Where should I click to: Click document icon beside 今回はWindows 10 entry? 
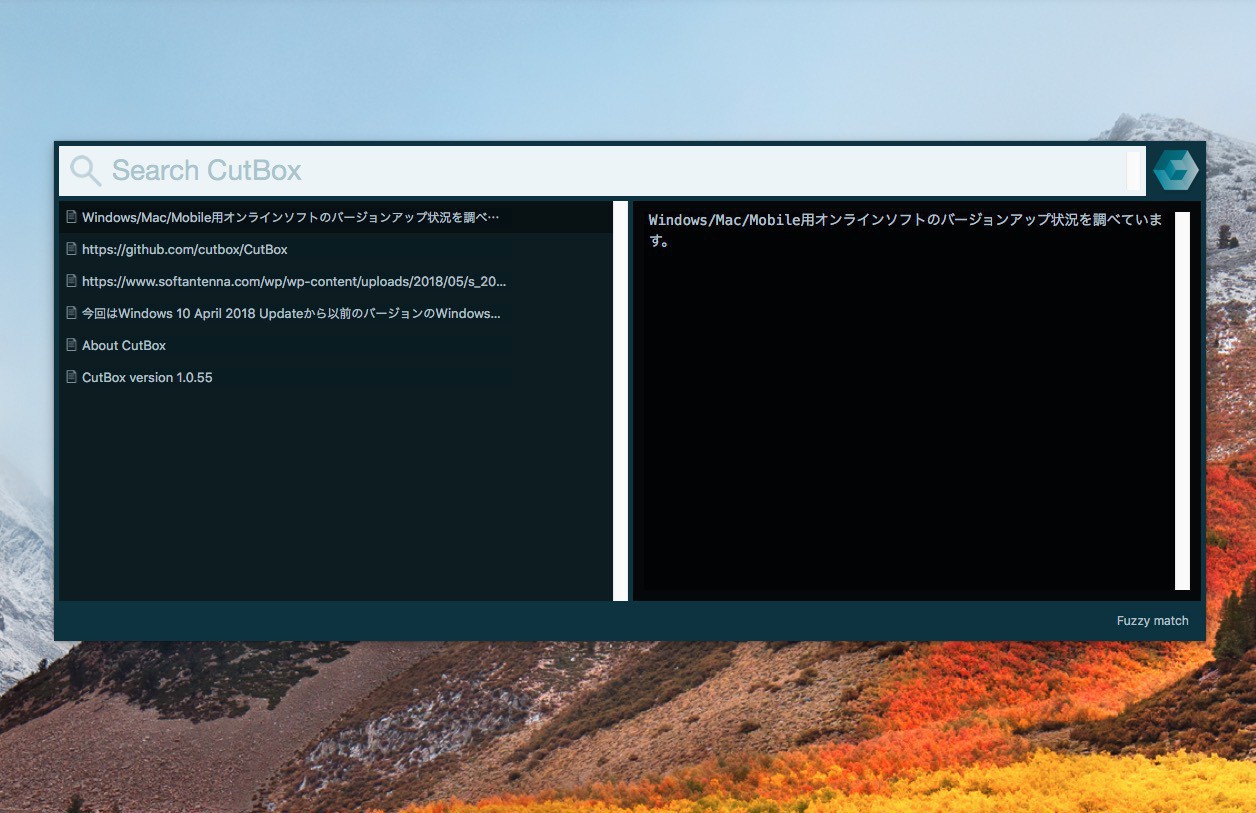click(x=71, y=312)
